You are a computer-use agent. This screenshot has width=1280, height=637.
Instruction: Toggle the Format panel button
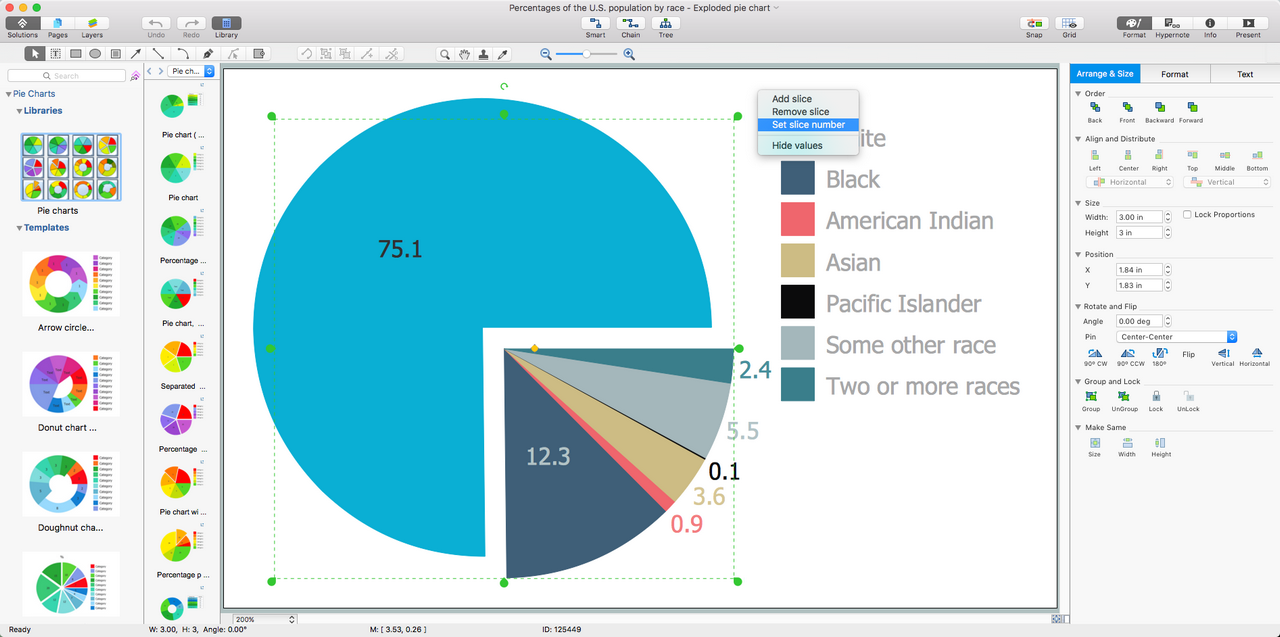[1134, 23]
